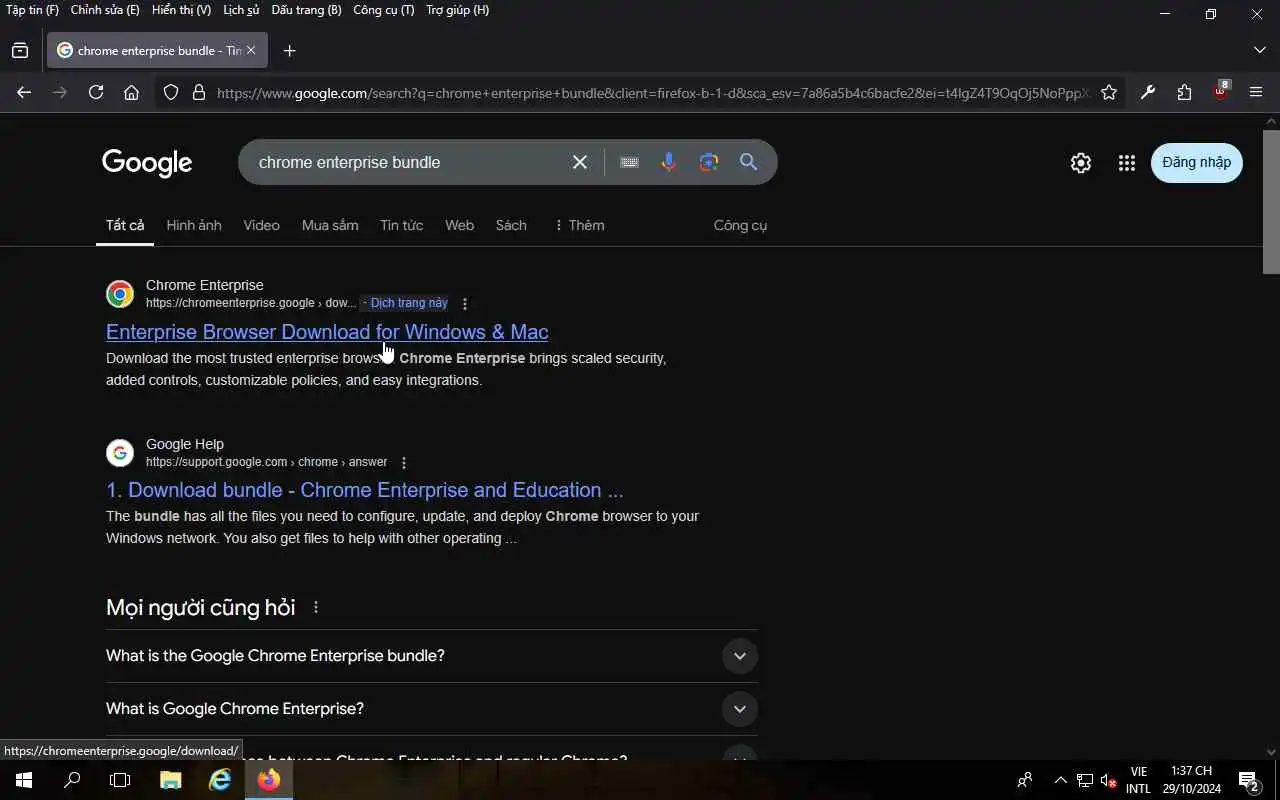The height and width of the screenshot is (800, 1280).
Task: Open the Hiển thị (V) menu
Action: click(181, 10)
